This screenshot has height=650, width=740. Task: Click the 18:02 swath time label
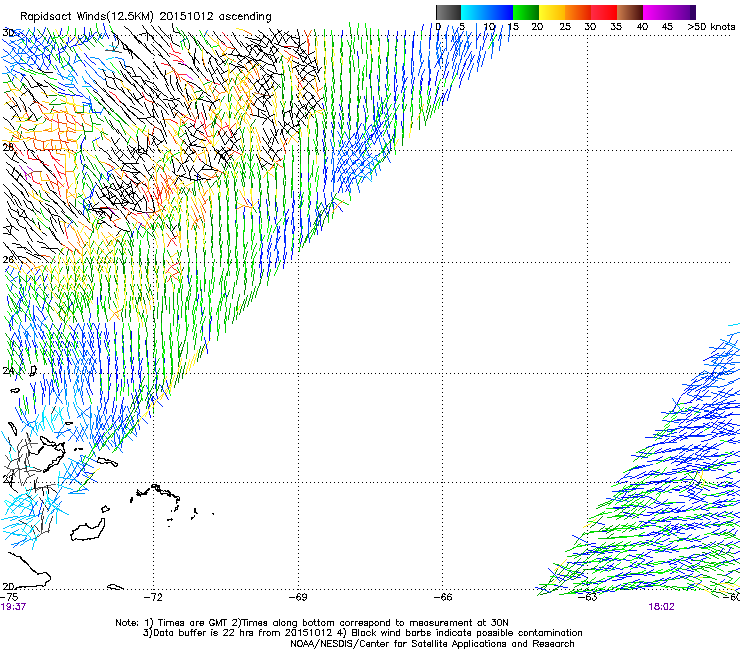[x=661, y=607]
